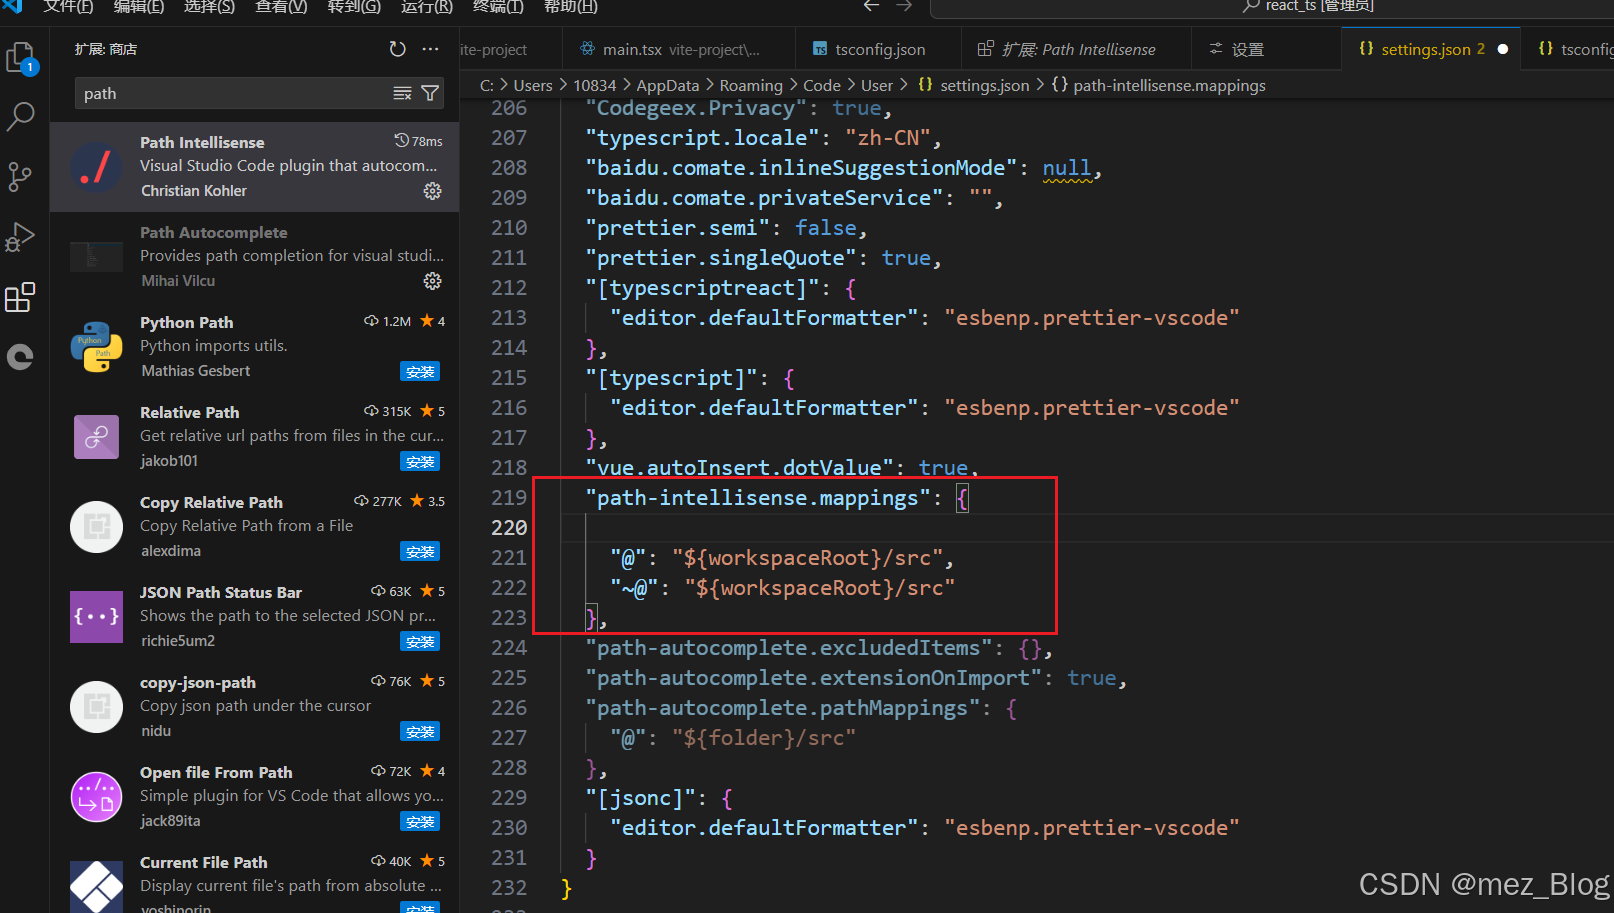
Task: Open the Source Control view
Action: [x=21, y=177]
